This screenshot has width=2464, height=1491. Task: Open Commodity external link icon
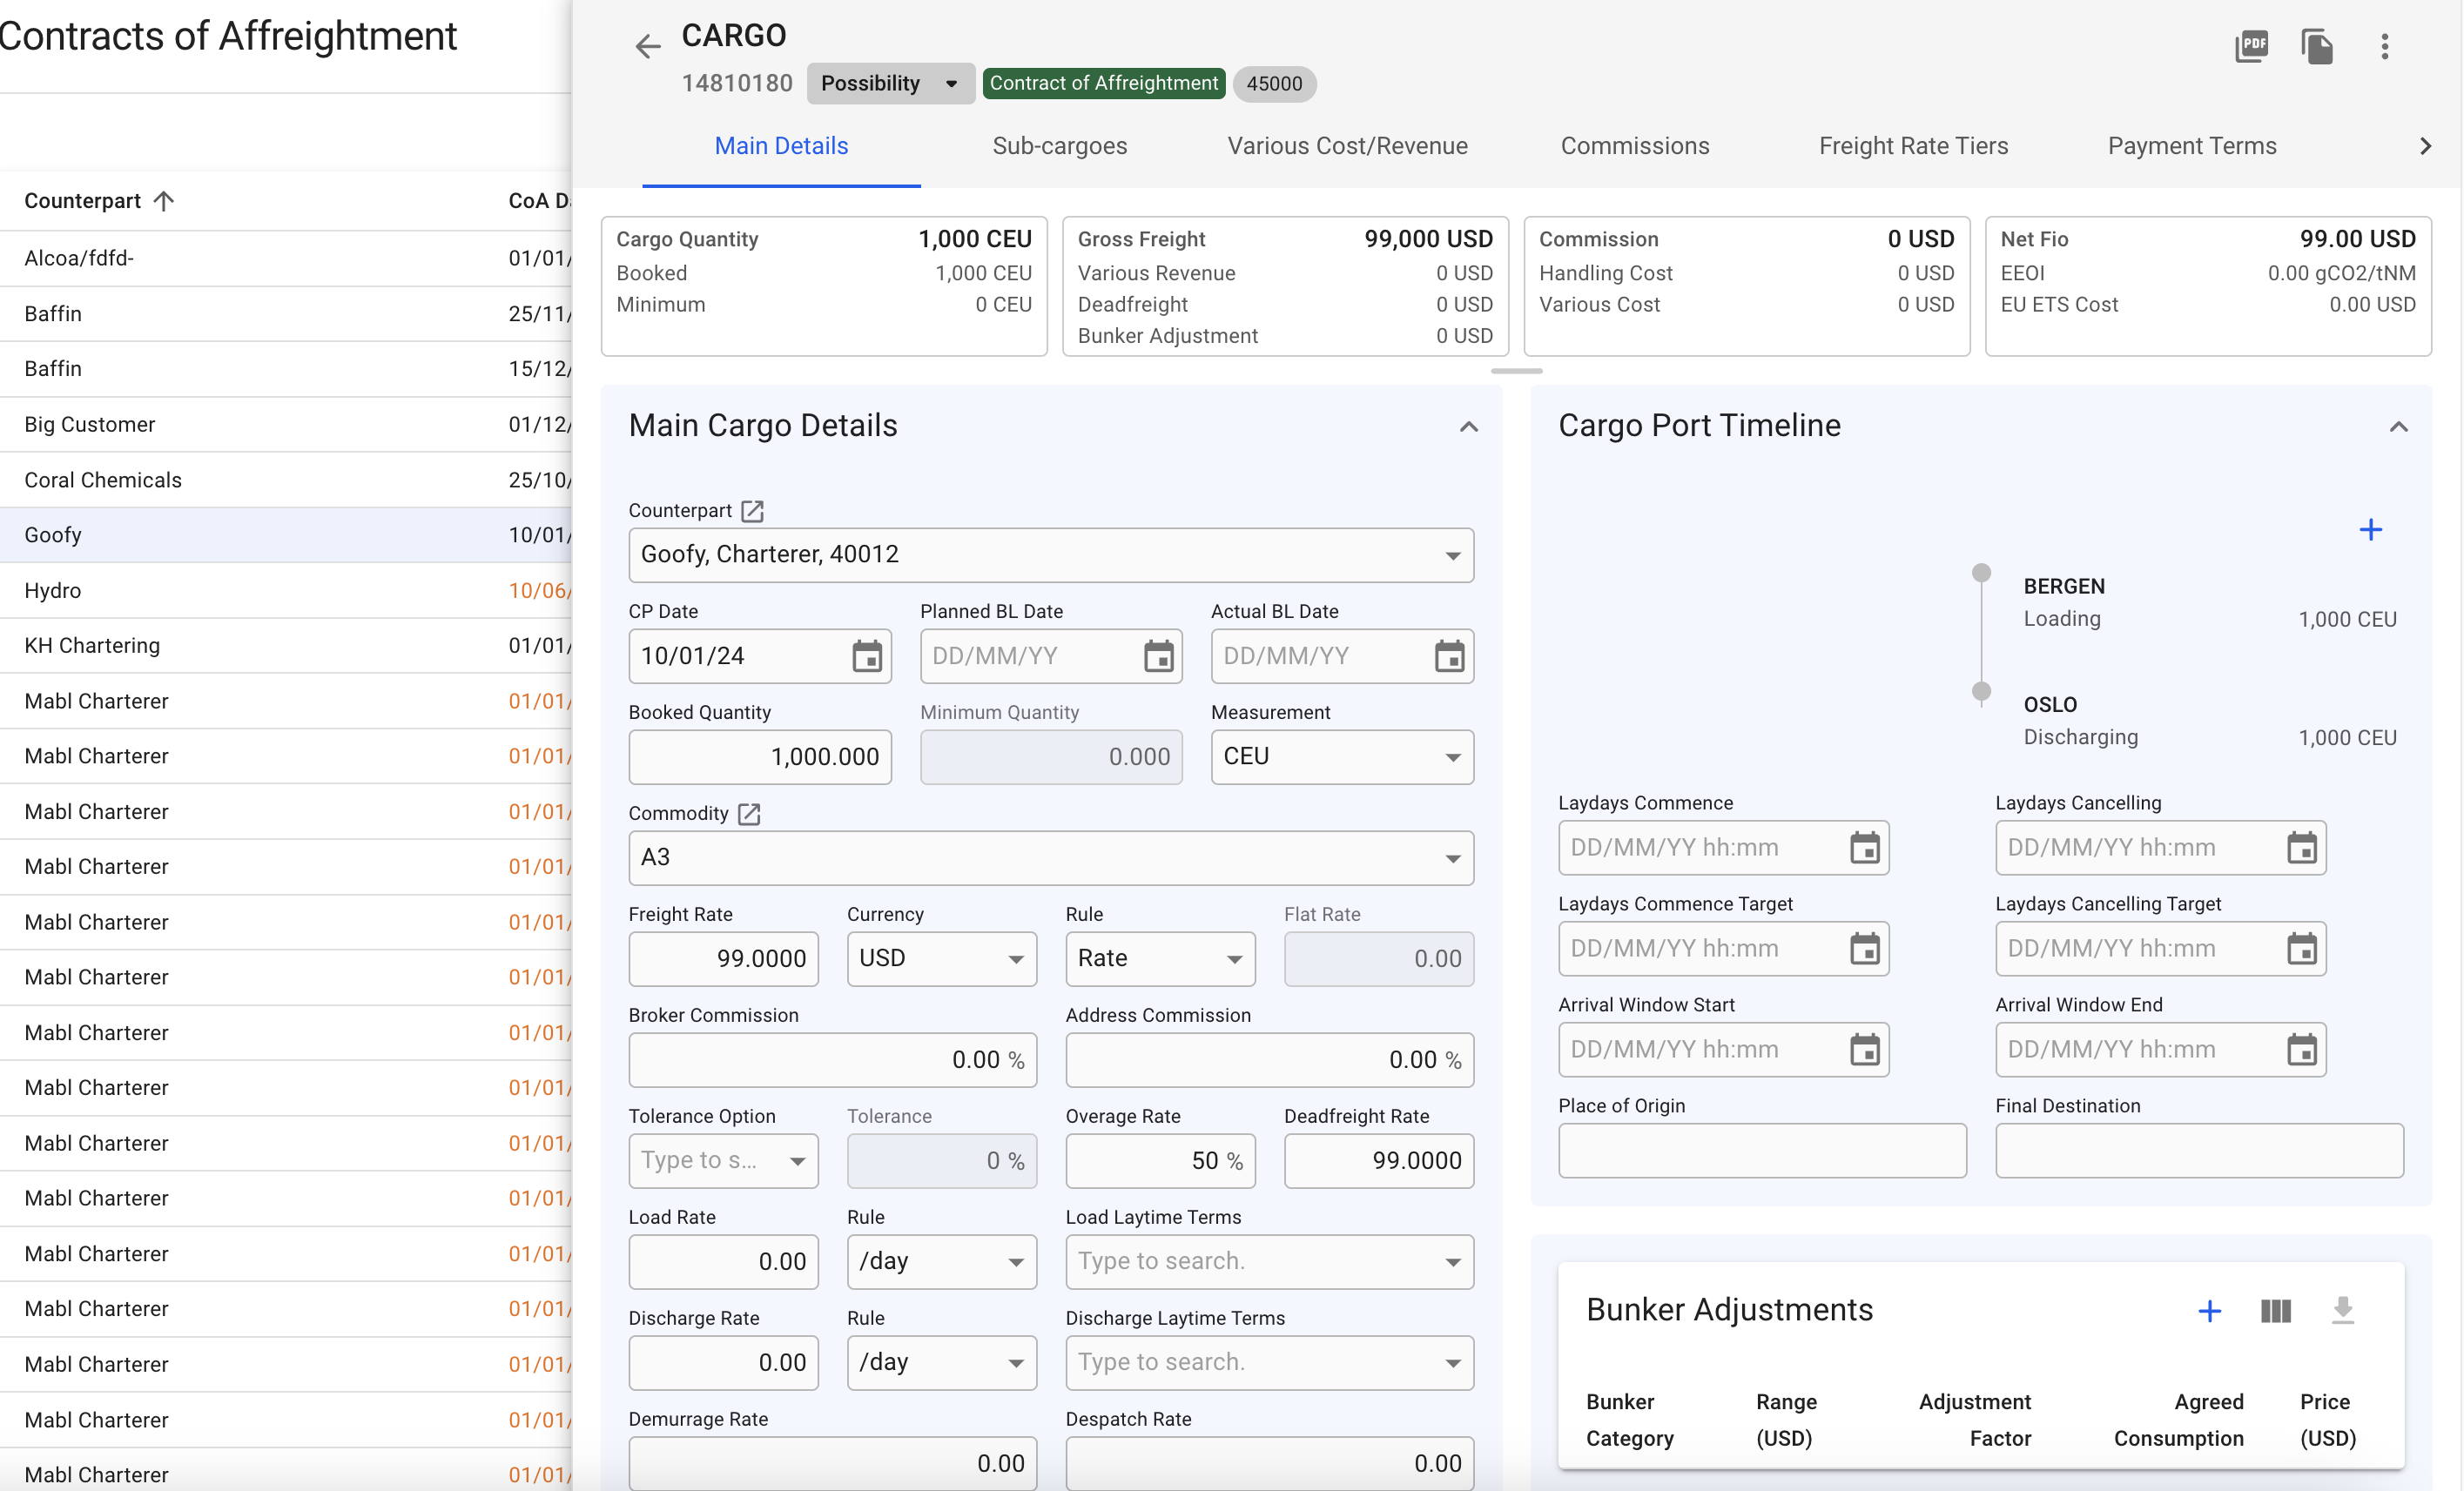[x=749, y=814]
